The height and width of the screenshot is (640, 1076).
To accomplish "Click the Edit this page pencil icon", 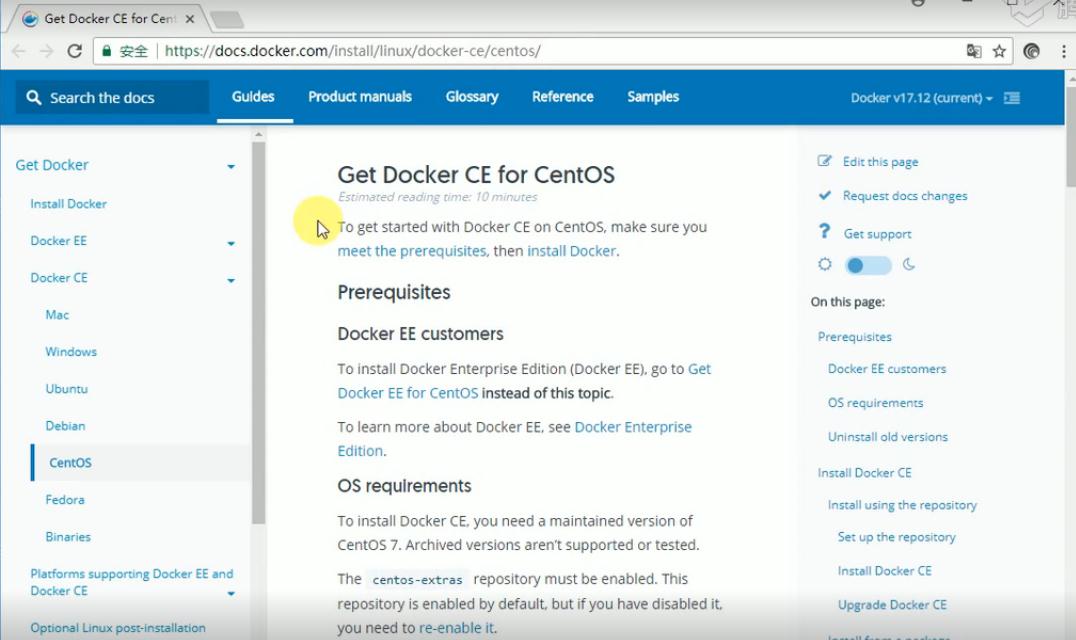I will [825, 161].
